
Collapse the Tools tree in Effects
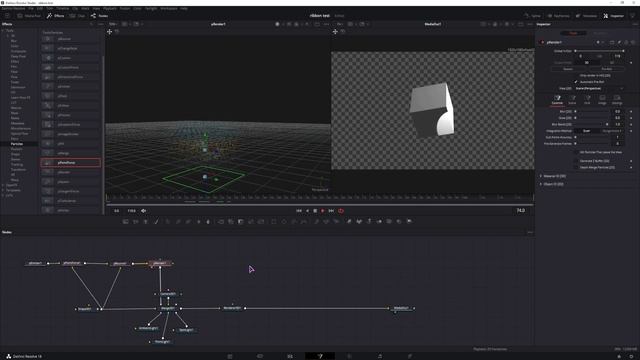(3, 30)
